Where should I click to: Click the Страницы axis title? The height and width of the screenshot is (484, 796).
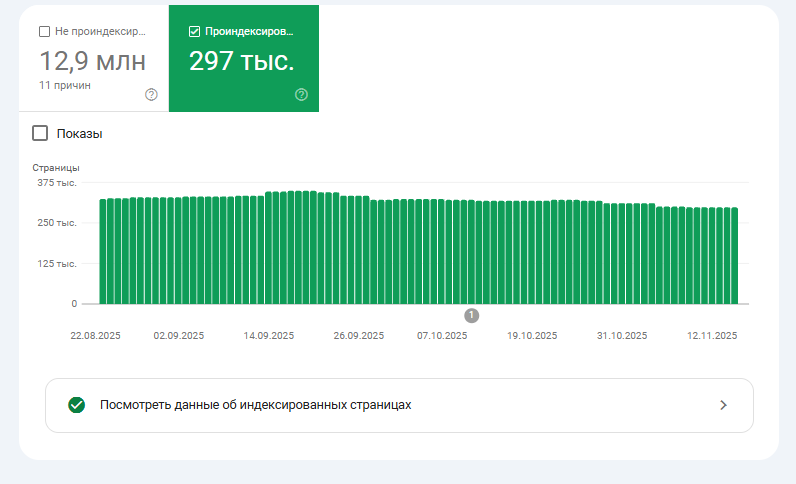pos(56,168)
